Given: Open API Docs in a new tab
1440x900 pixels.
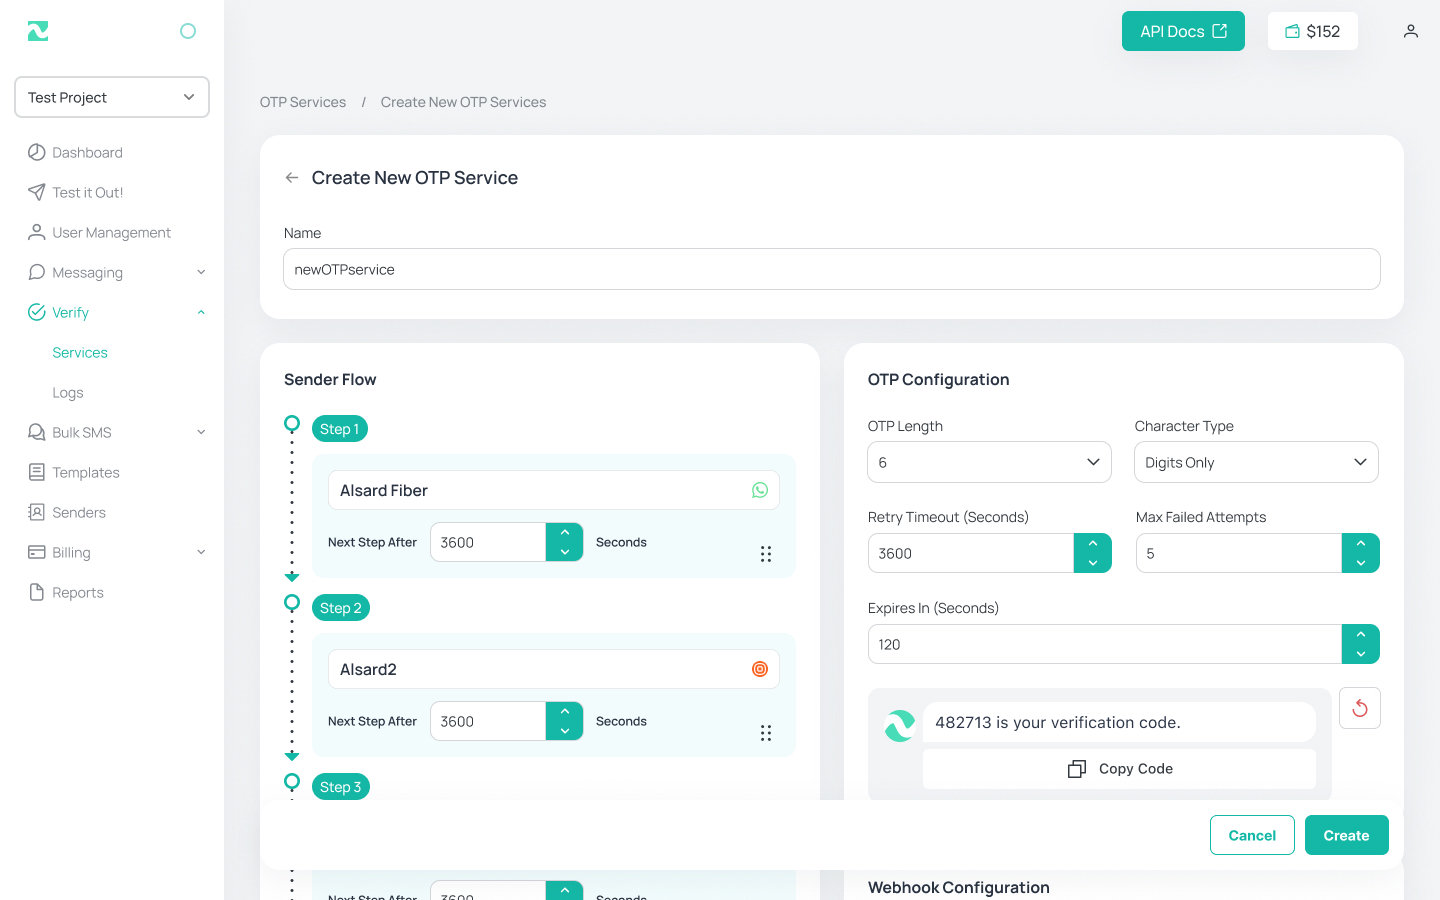Looking at the screenshot, I should (1183, 31).
